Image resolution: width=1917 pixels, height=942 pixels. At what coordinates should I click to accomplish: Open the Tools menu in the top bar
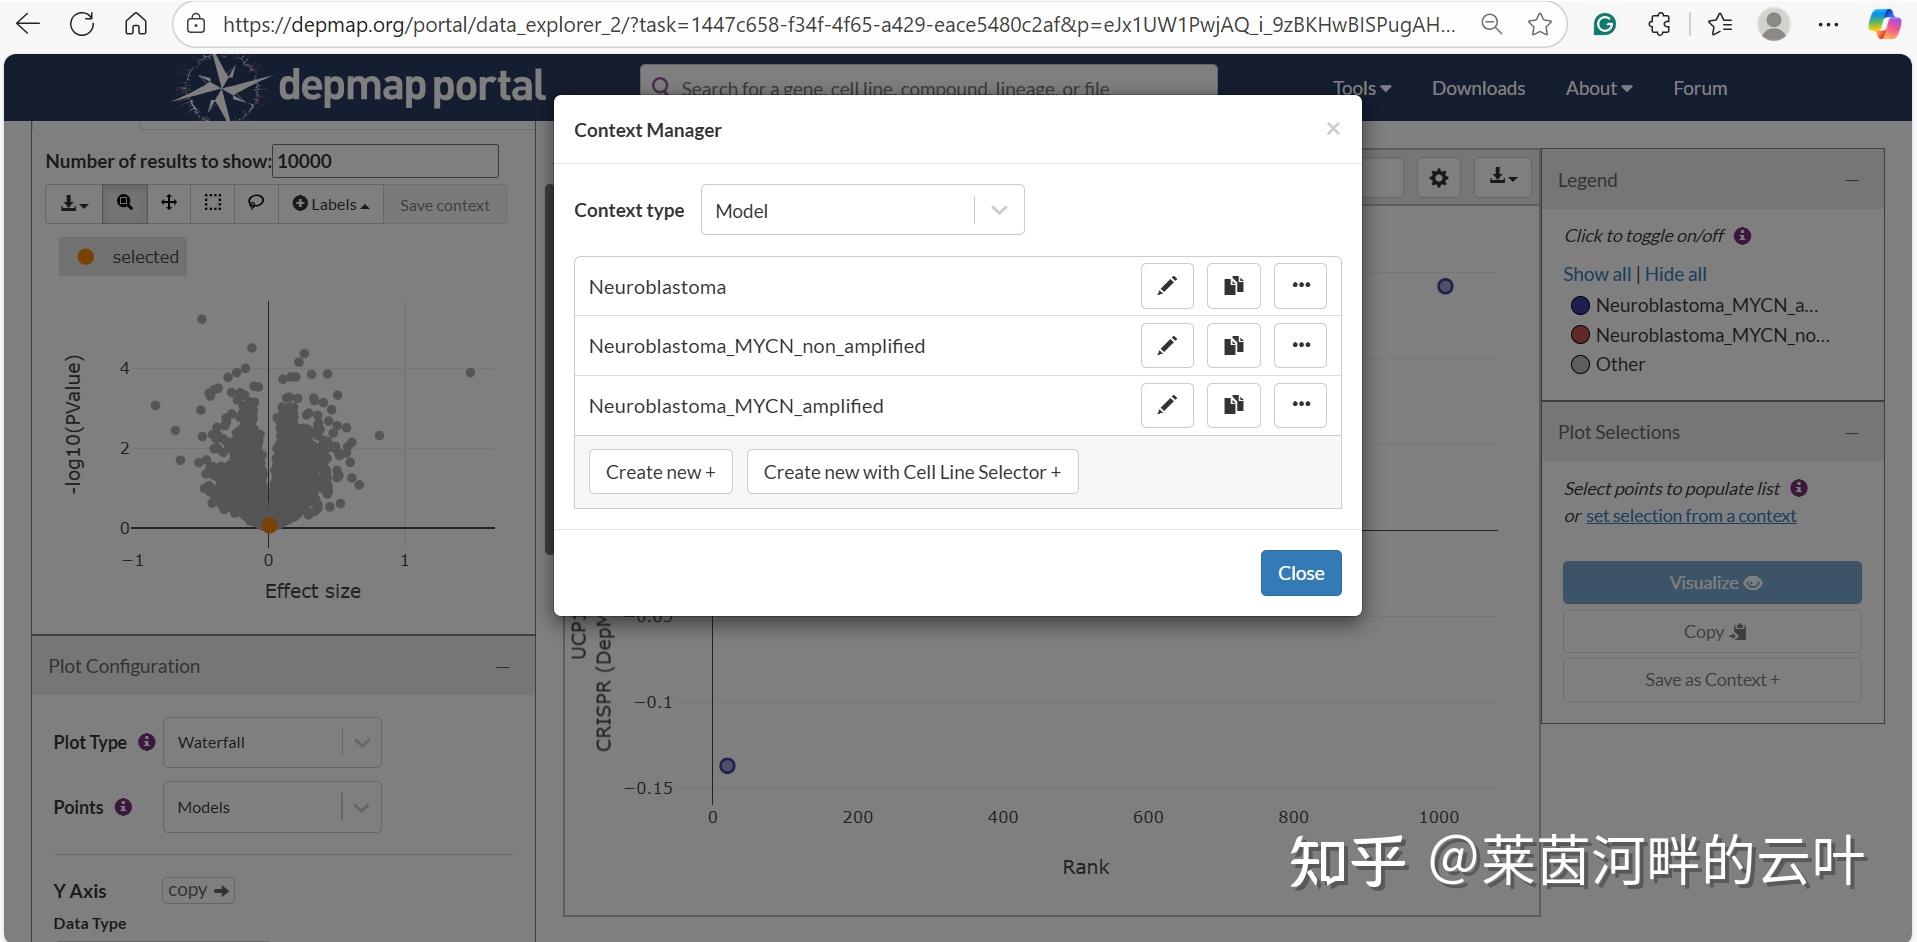[x=1360, y=88]
